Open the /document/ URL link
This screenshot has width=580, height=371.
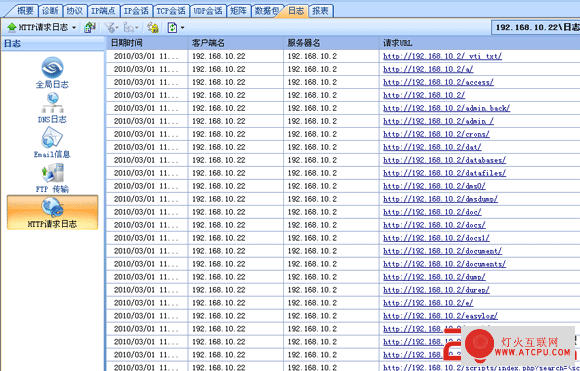point(442,251)
